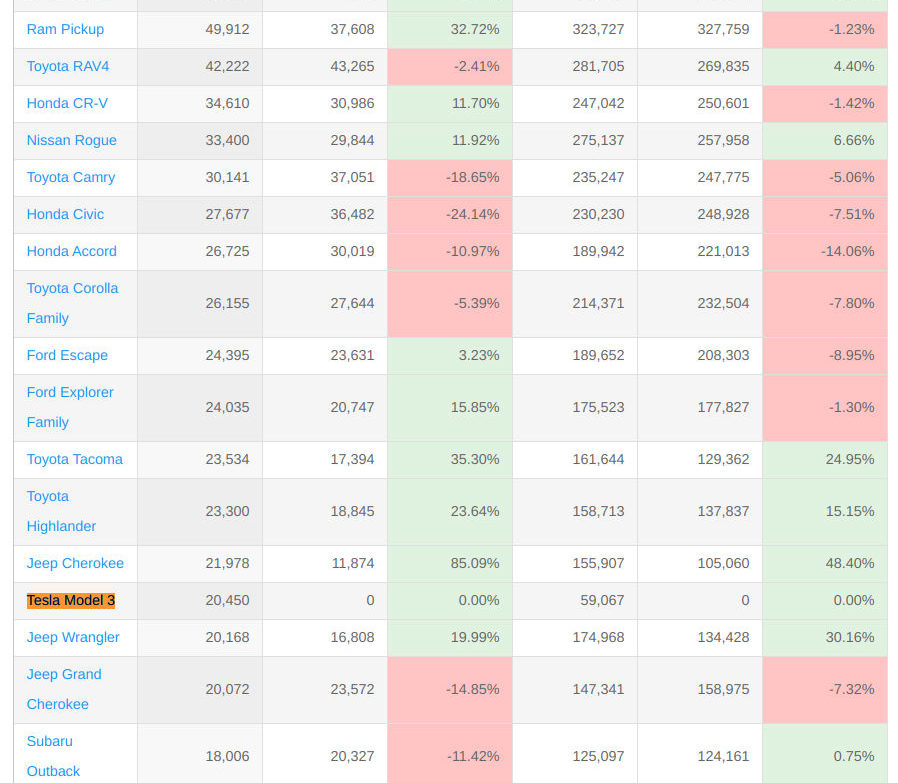The height and width of the screenshot is (783, 898).
Task: Click the Toyota Tacoma link
Action: 74,459
